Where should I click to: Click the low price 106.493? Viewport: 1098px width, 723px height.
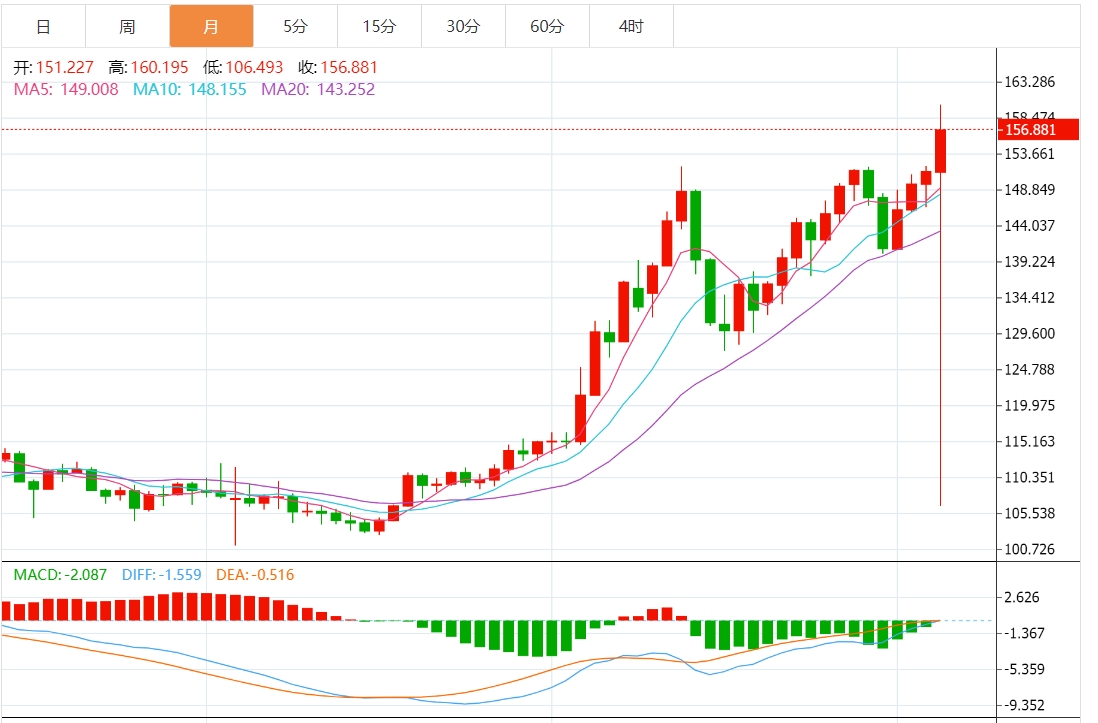pyautogui.click(x=254, y=68)
